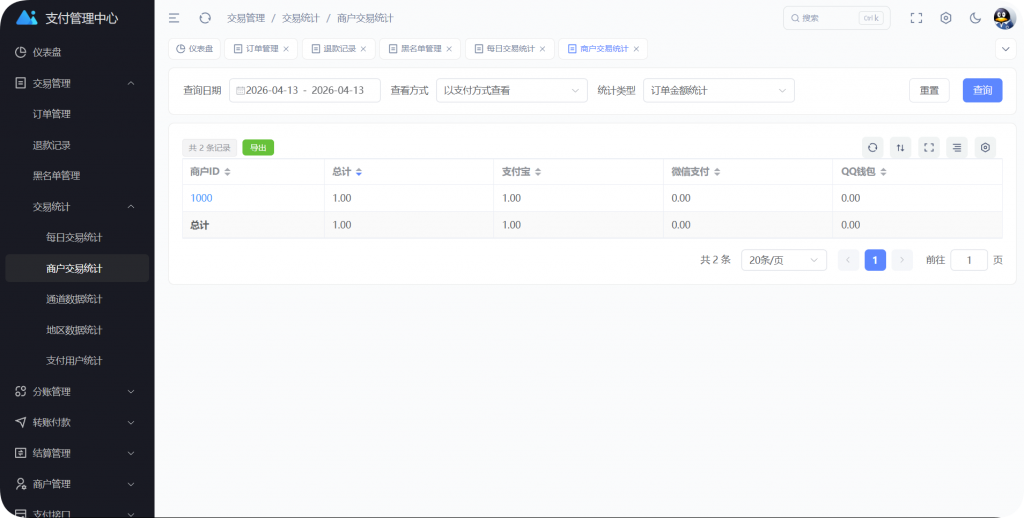Open the 20条/页 page size dropdown
1024x518 pixels.
point(784,260)
